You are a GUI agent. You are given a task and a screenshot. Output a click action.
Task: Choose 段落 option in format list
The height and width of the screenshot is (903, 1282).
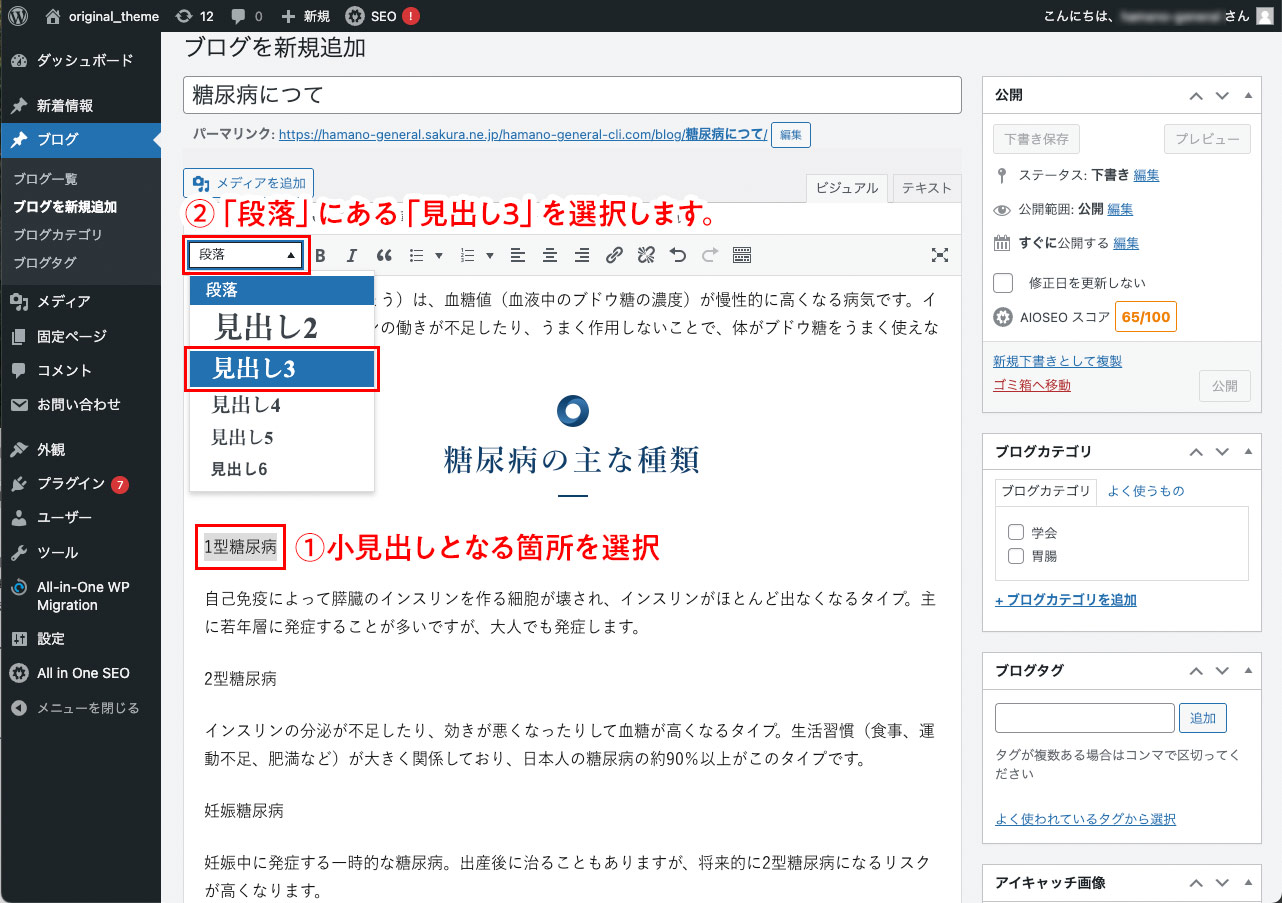282,290
